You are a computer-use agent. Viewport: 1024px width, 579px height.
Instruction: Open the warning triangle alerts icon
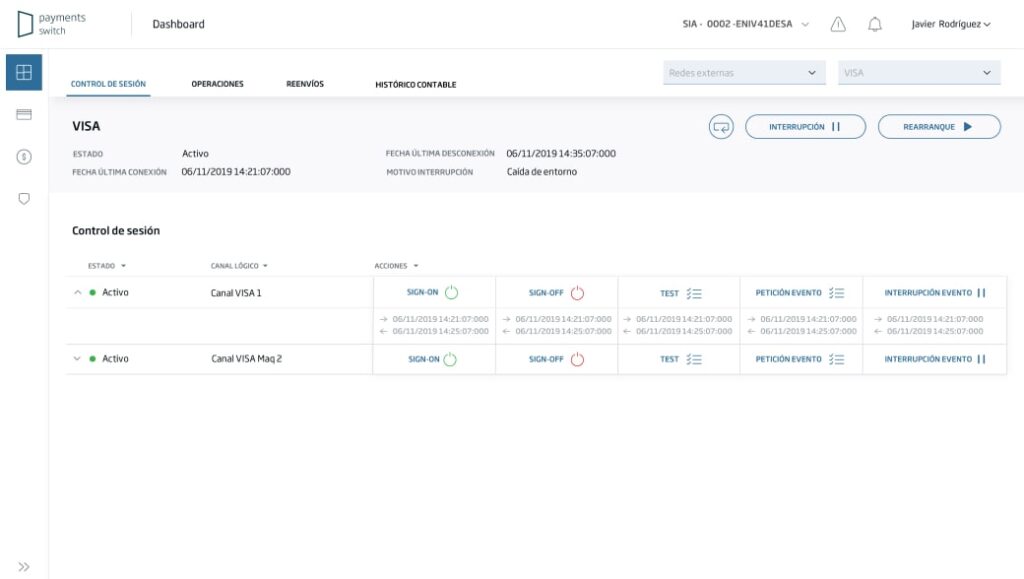click(838, 24)
